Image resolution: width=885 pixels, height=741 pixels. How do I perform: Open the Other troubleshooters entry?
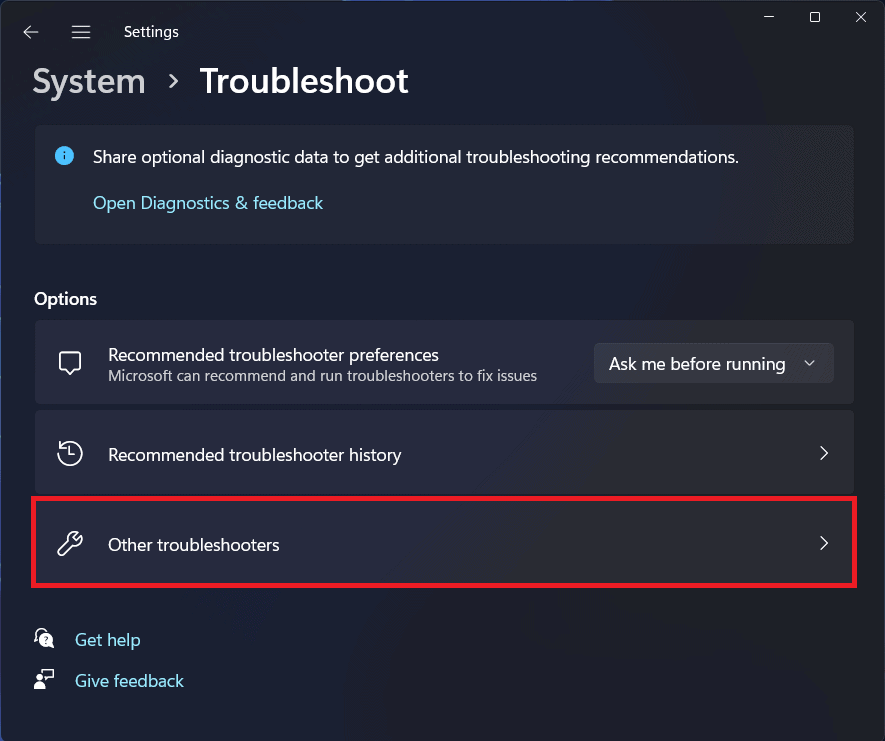194,545
